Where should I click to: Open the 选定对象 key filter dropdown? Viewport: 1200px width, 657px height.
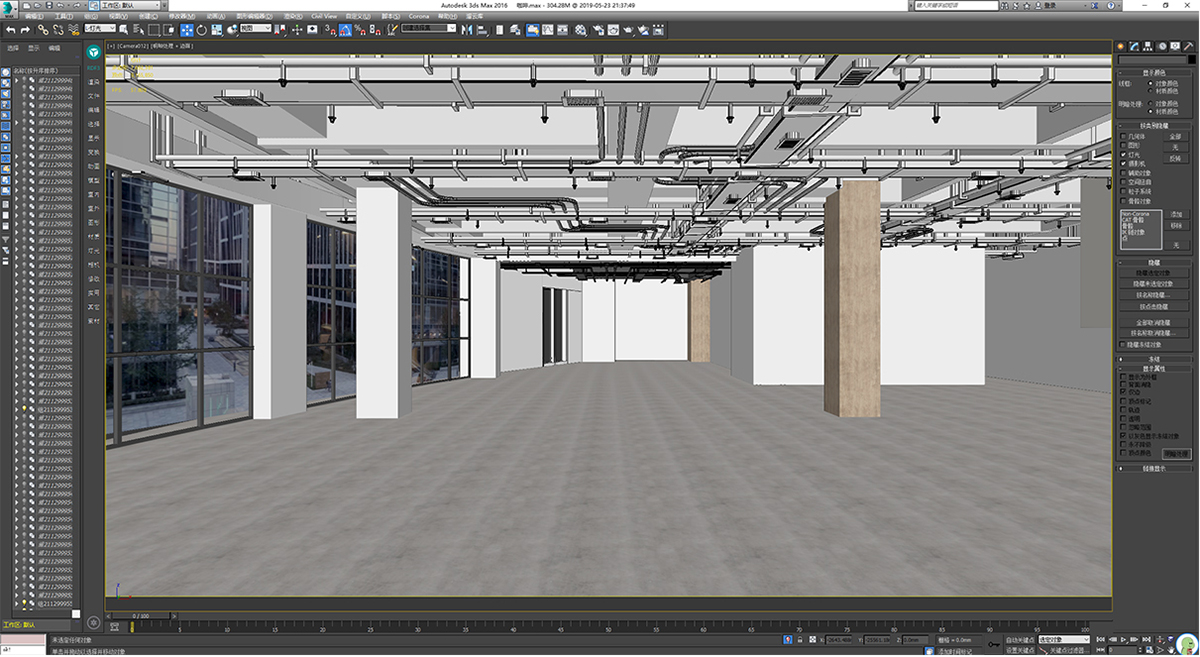(1062, 639)
